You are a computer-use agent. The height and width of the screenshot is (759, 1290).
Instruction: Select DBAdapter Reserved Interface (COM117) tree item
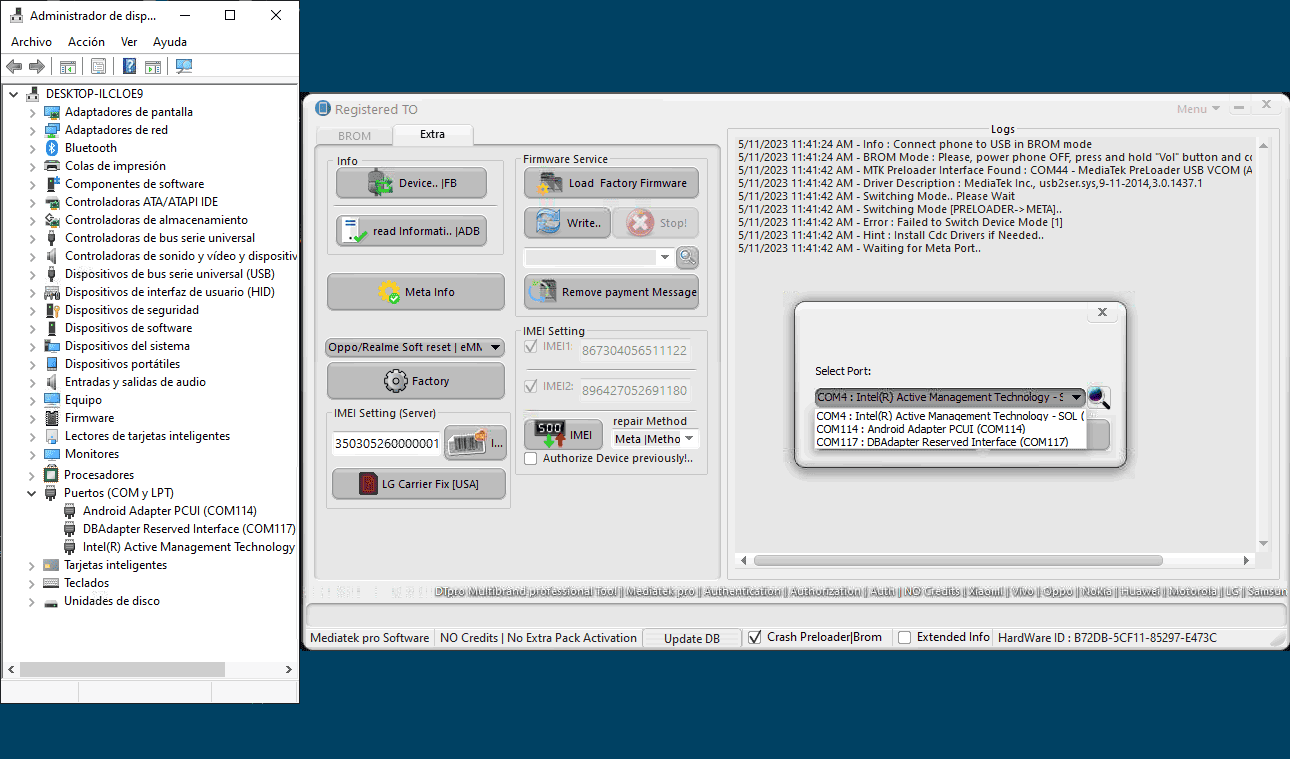189,529
